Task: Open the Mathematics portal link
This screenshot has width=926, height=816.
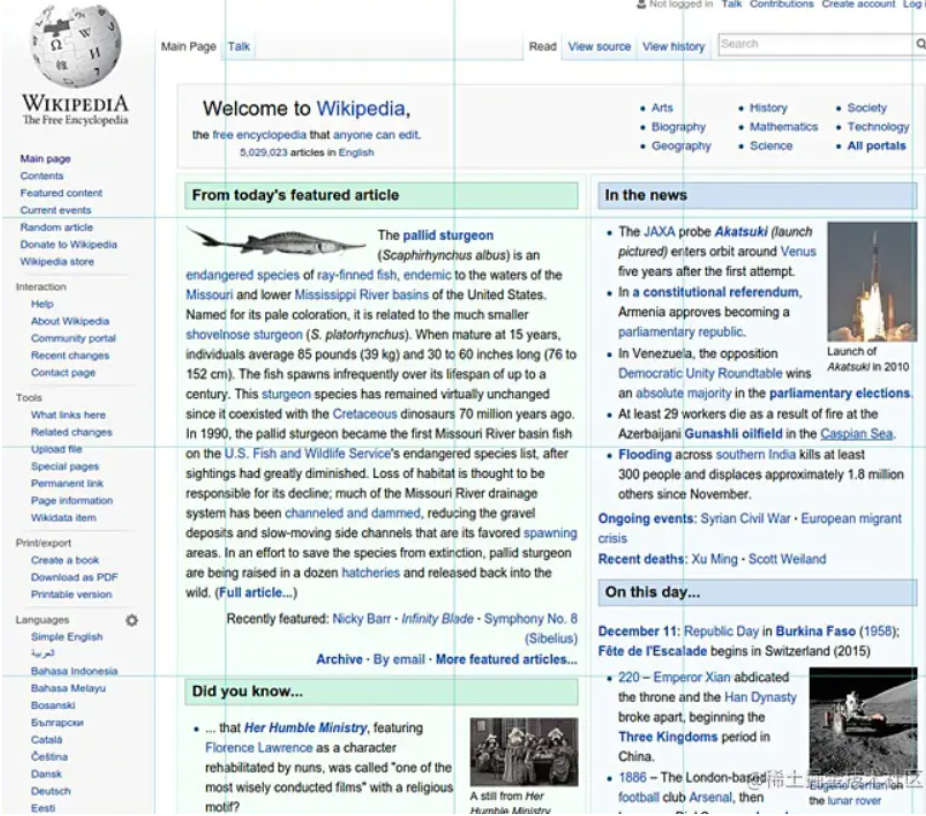Action: tap(784, 127)
